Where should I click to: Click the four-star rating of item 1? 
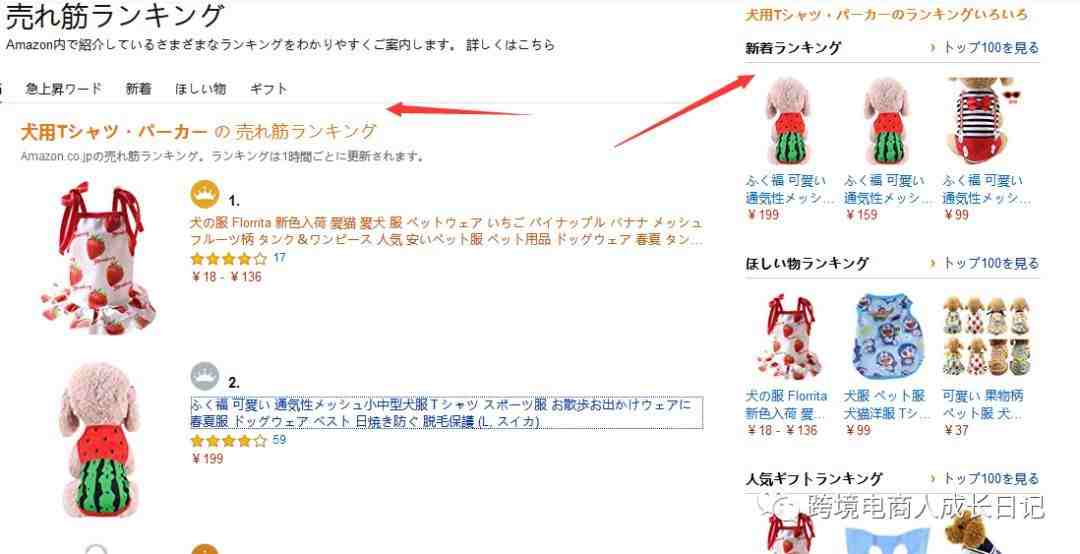pyautogui.click(x=228, y=259)
